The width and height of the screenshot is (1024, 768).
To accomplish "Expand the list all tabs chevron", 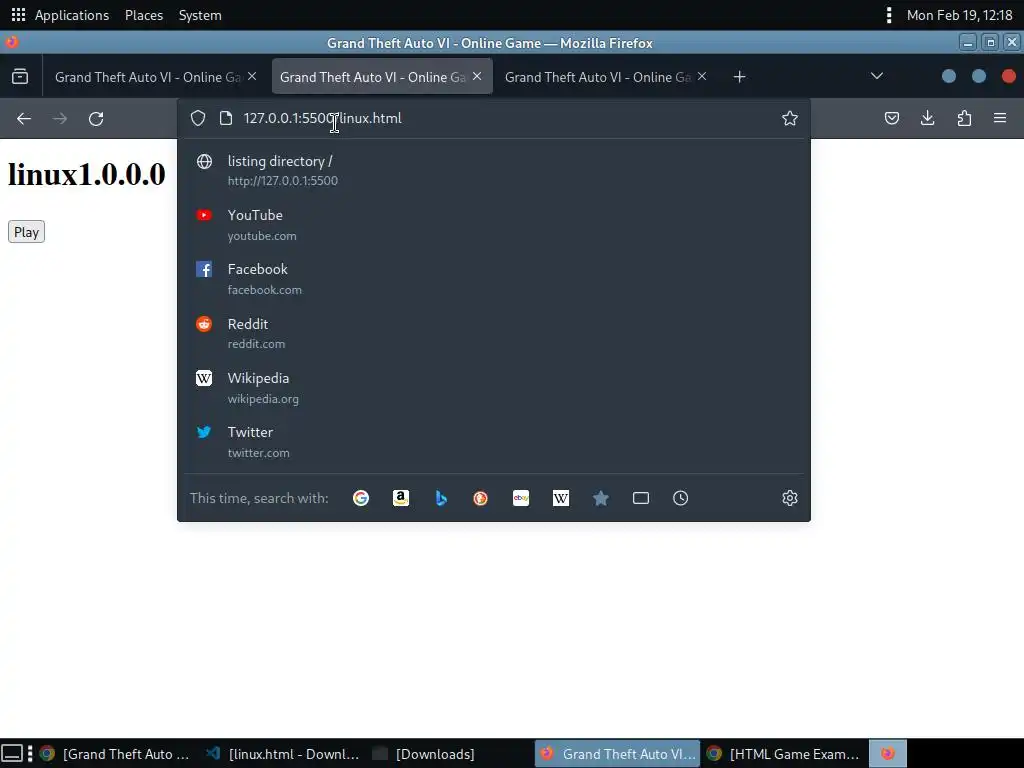I will (x=877, y=76).
